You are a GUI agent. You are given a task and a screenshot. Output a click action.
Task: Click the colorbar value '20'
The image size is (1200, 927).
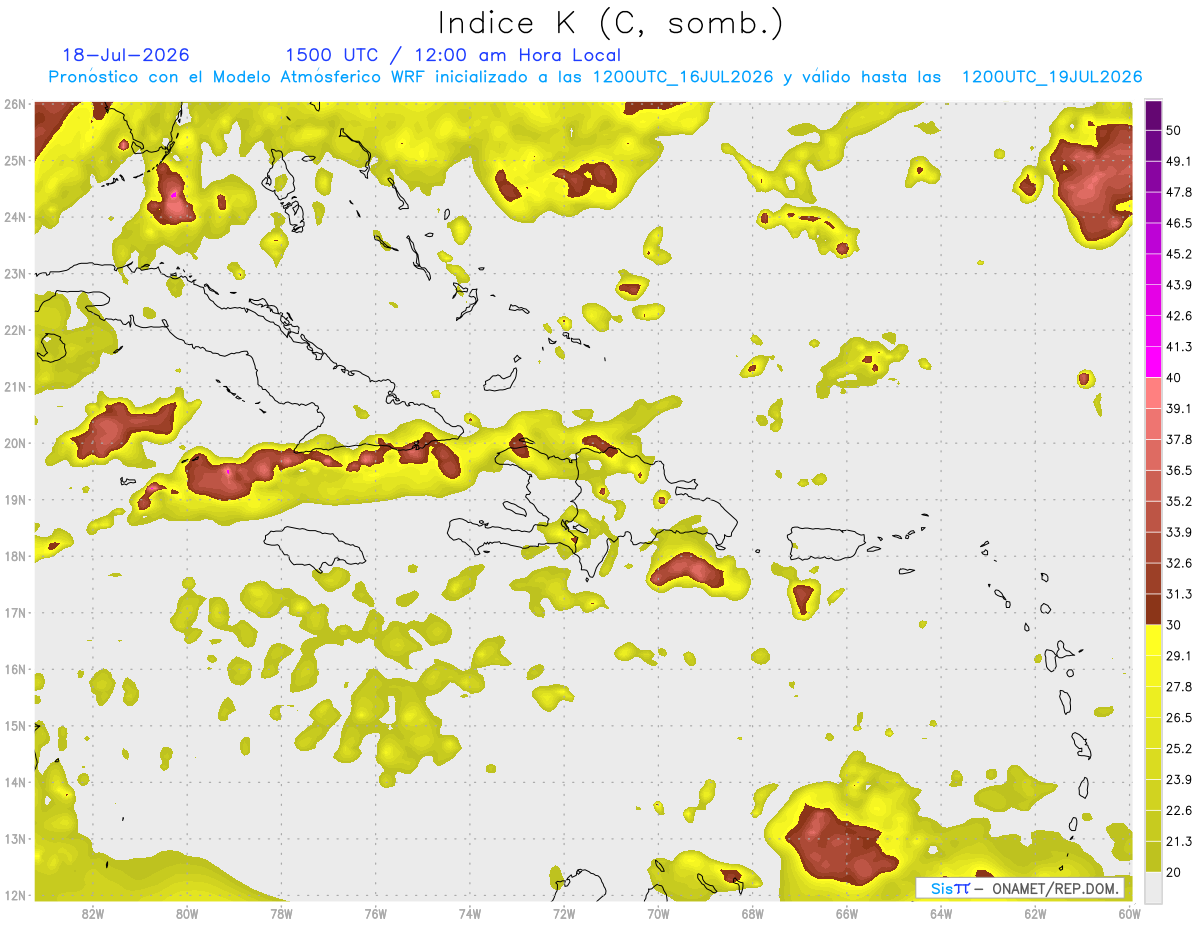tap(1173, 873)
